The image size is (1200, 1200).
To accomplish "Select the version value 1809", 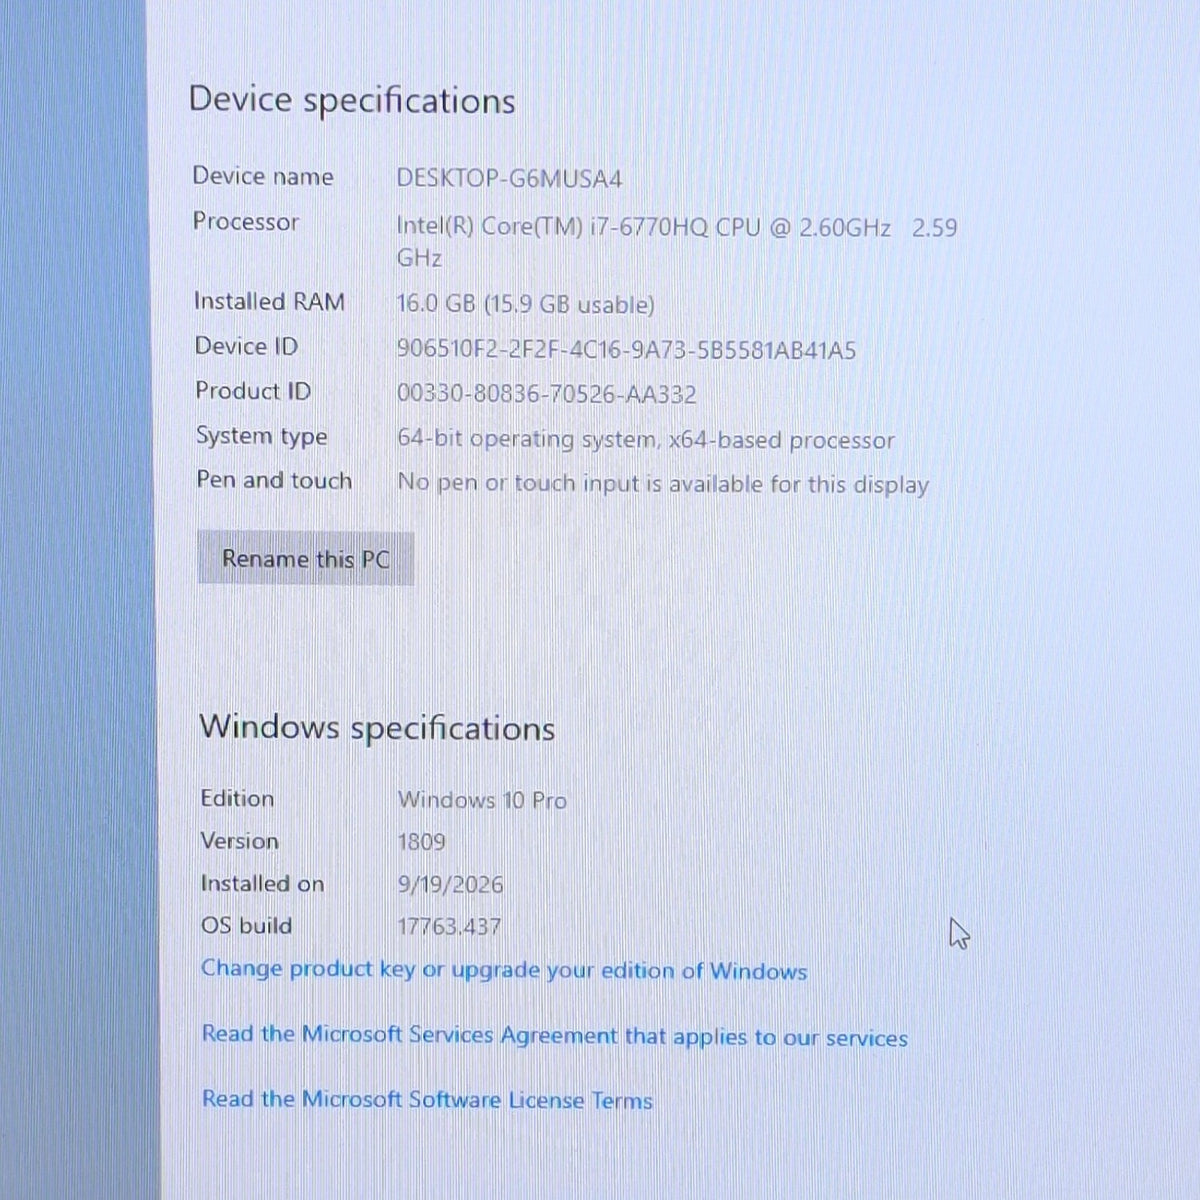I will click(421, 842).
